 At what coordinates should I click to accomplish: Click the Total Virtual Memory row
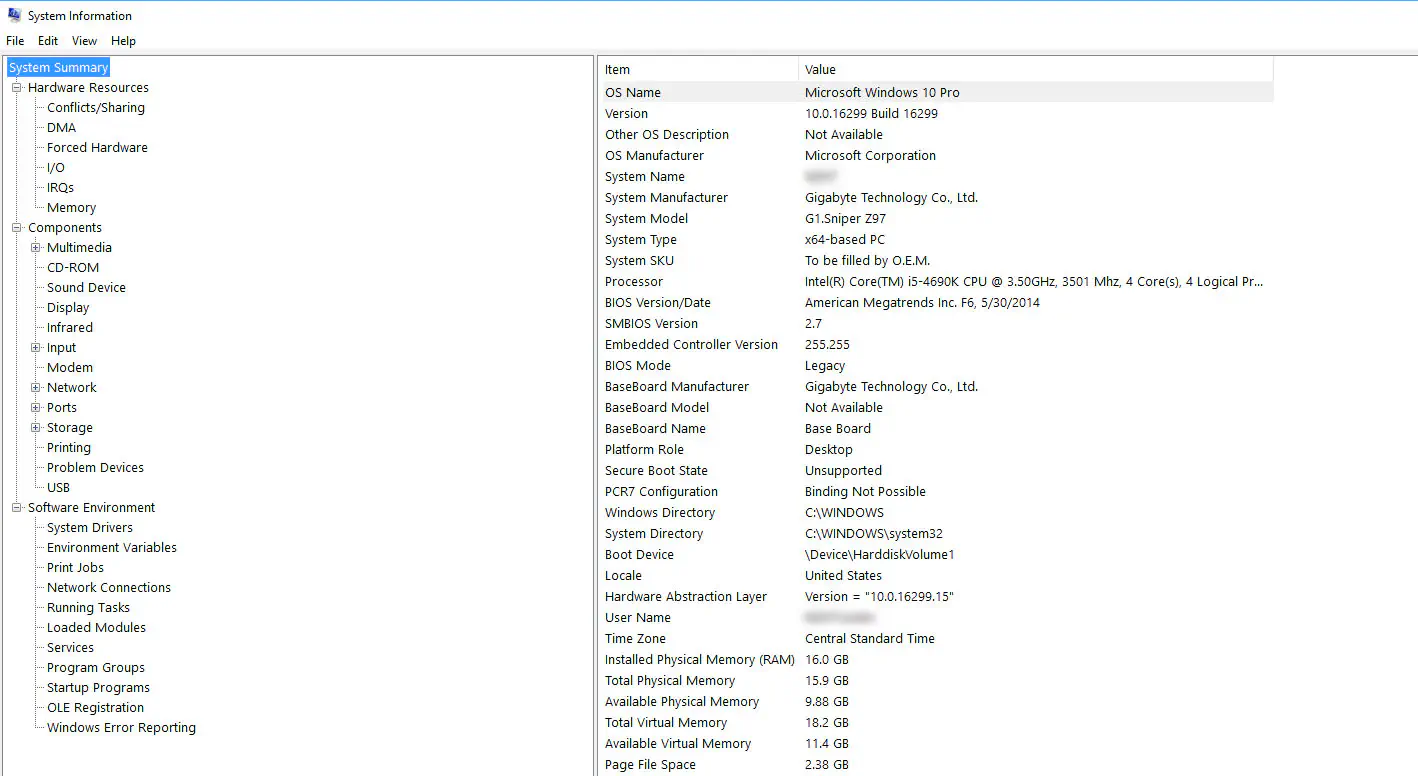pyautogui.click(x=936, y=722)
